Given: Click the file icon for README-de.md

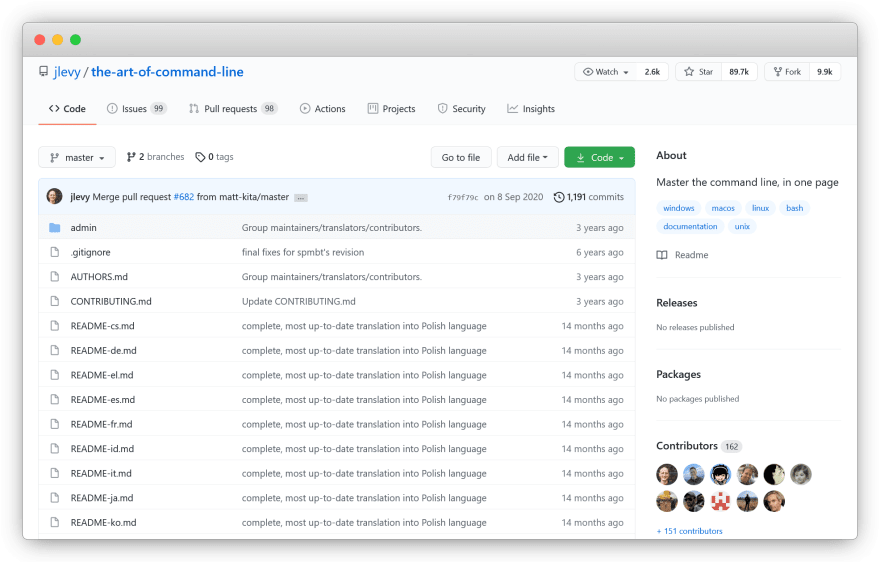Looking at the screenshot, I should point(54,350).
